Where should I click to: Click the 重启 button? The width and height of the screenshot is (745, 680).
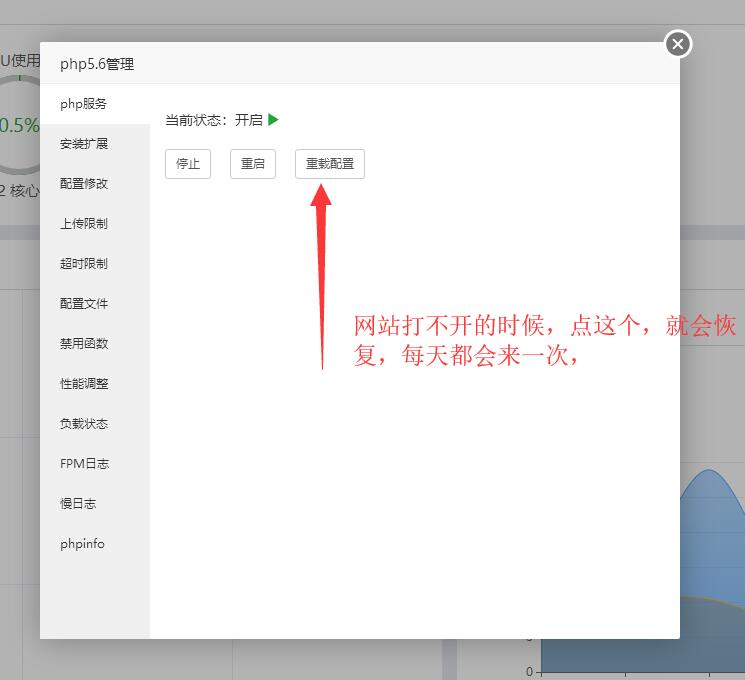[253, 164]
